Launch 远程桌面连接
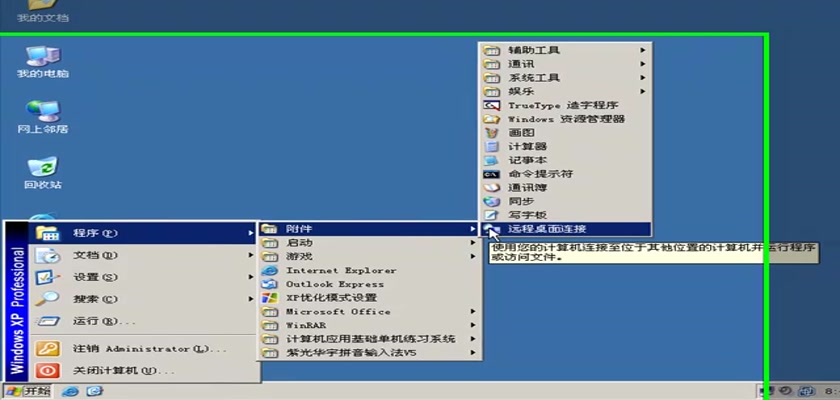 tap(566, 229)
